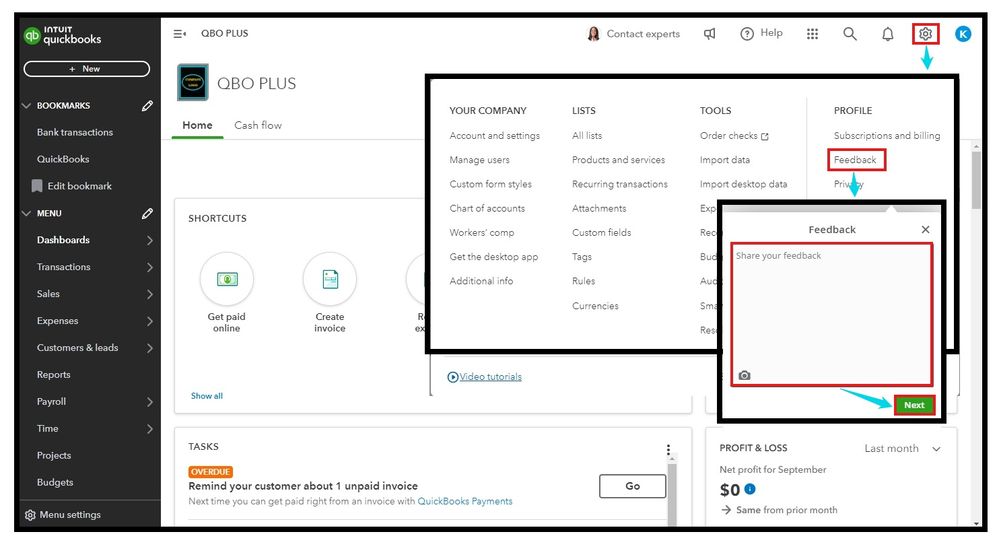
Task: Open Custom form styles
Action: [x=491, y=184]
